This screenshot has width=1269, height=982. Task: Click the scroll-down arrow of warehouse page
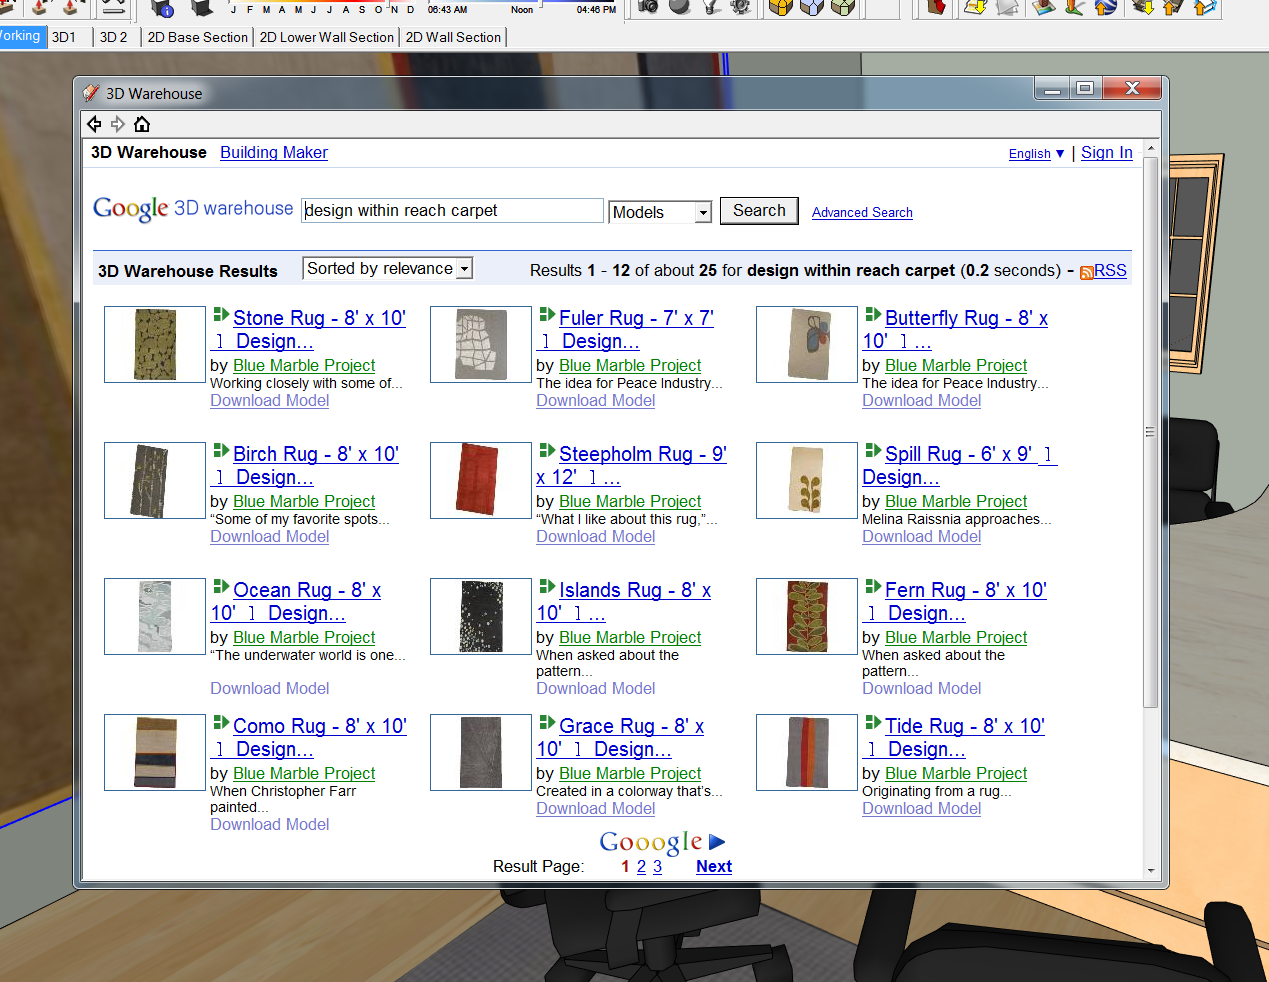1150,871
